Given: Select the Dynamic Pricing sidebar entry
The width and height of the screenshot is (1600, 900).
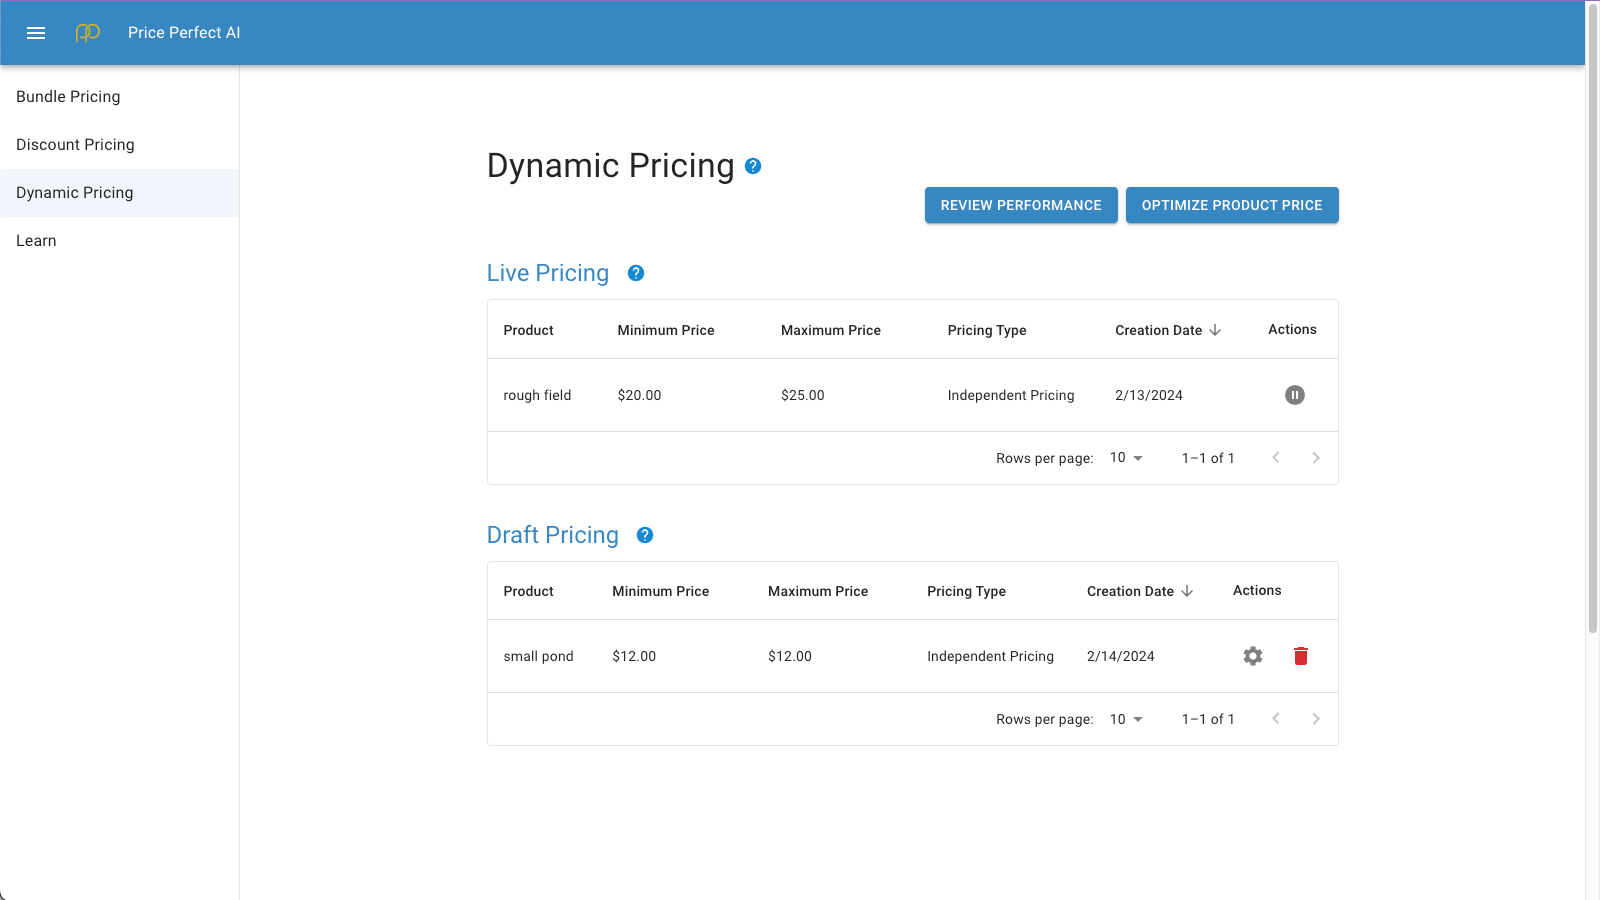Looking at the screenshot, I should (75, 192).
